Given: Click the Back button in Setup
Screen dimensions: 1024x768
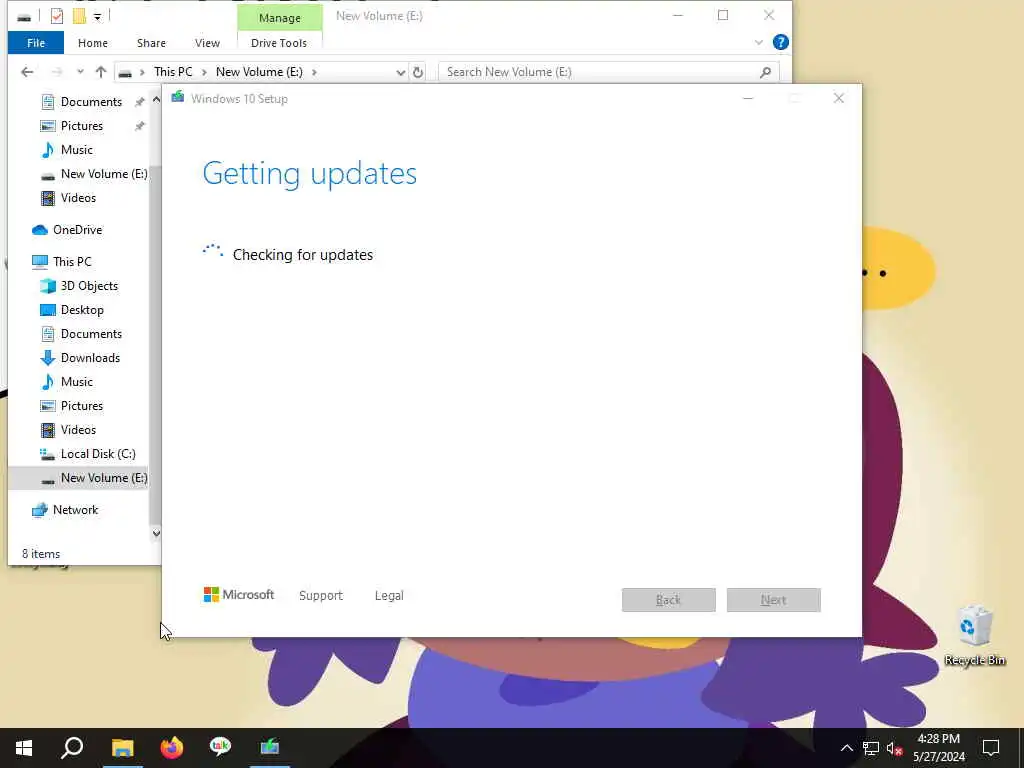Looking at the screenshot, I should coord(669,600).
